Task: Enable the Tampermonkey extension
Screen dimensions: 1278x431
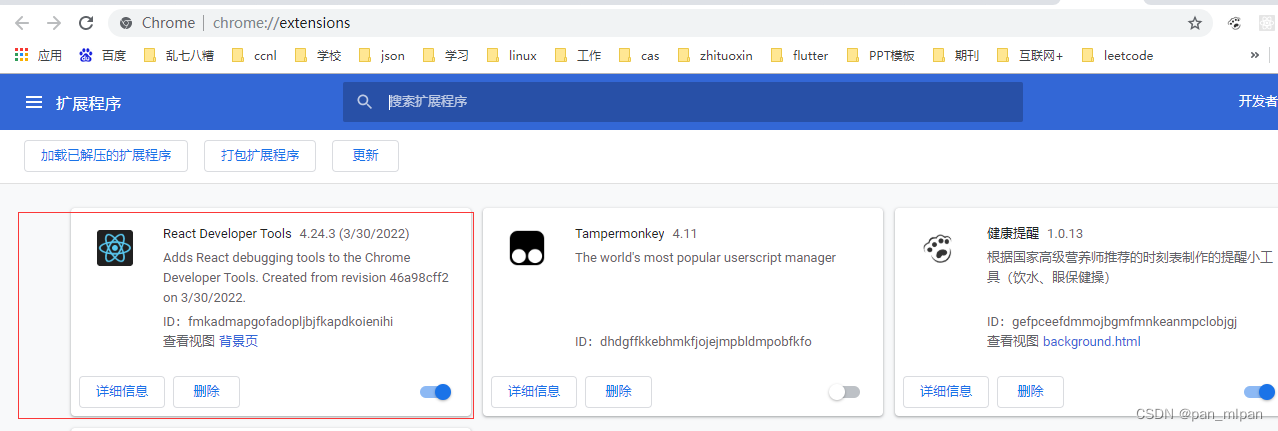Action: [x=844, y=392]
